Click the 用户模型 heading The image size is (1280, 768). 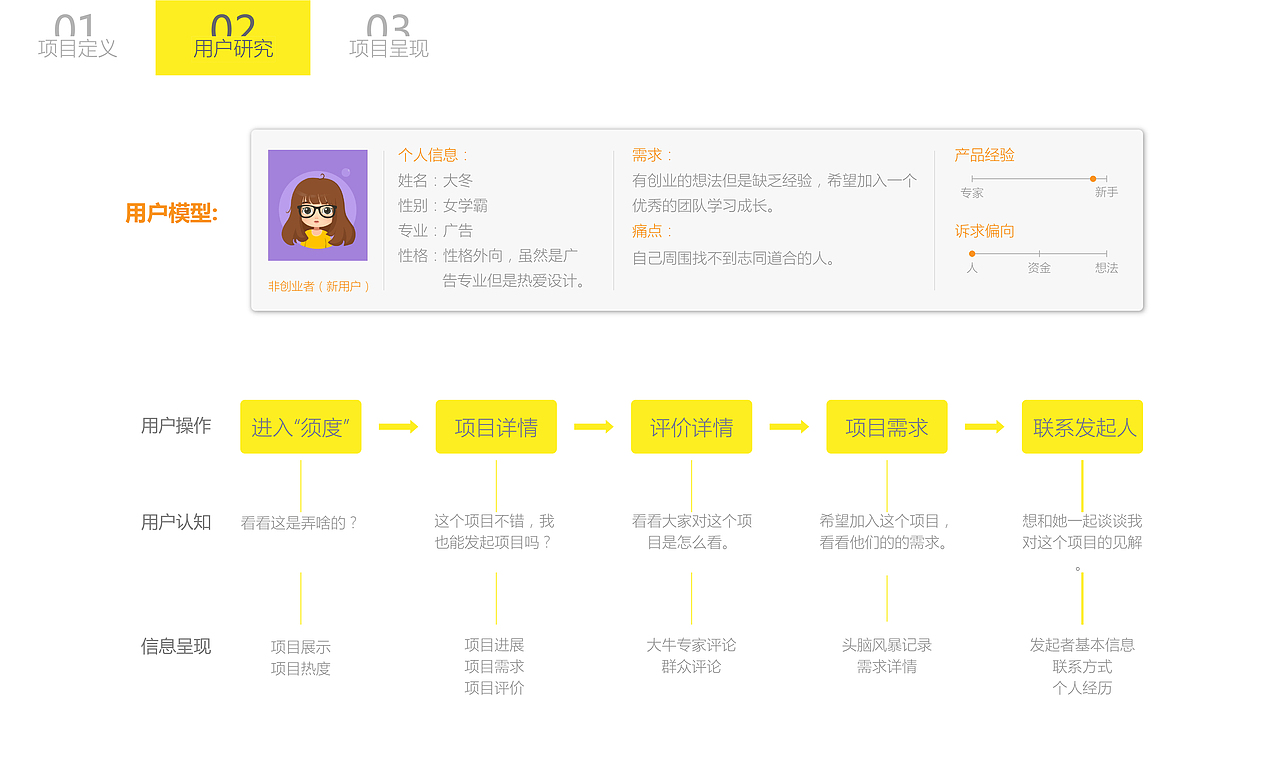tap(171, 213)
